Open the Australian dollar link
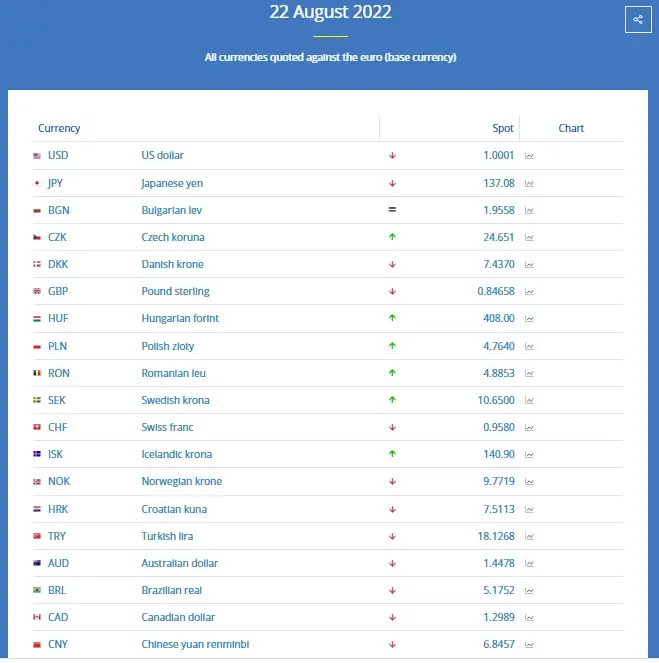659x663 pixels. pyautogui.click(x=180, y=564)
